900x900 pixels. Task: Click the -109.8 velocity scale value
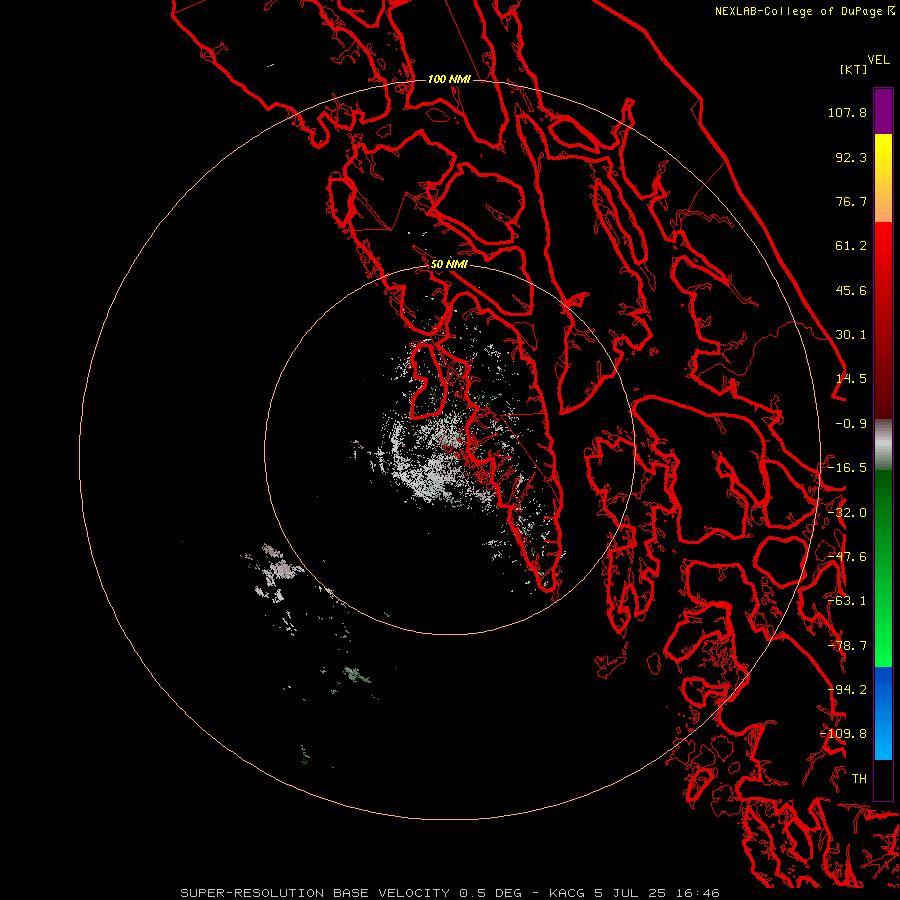[x=844, y=734]
